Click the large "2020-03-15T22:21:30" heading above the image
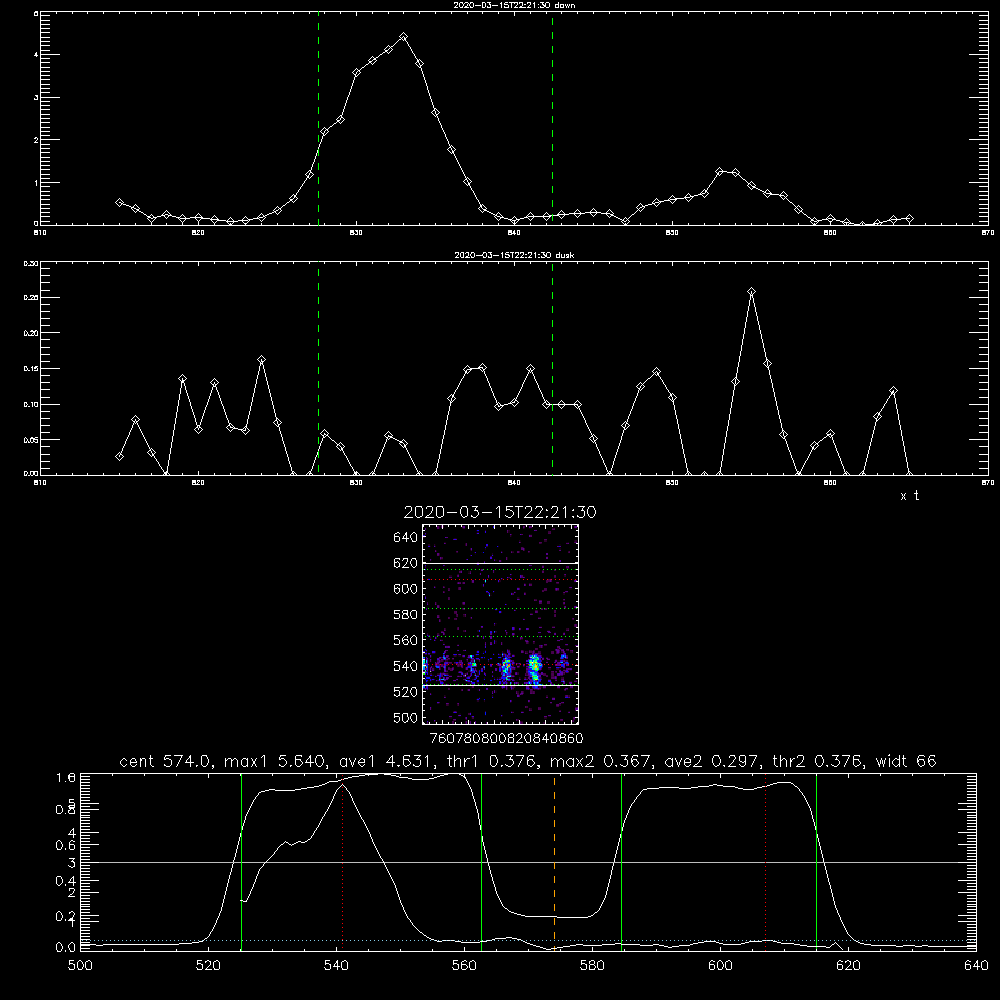Screen dimensions: 1000x1000 [500, 512]
